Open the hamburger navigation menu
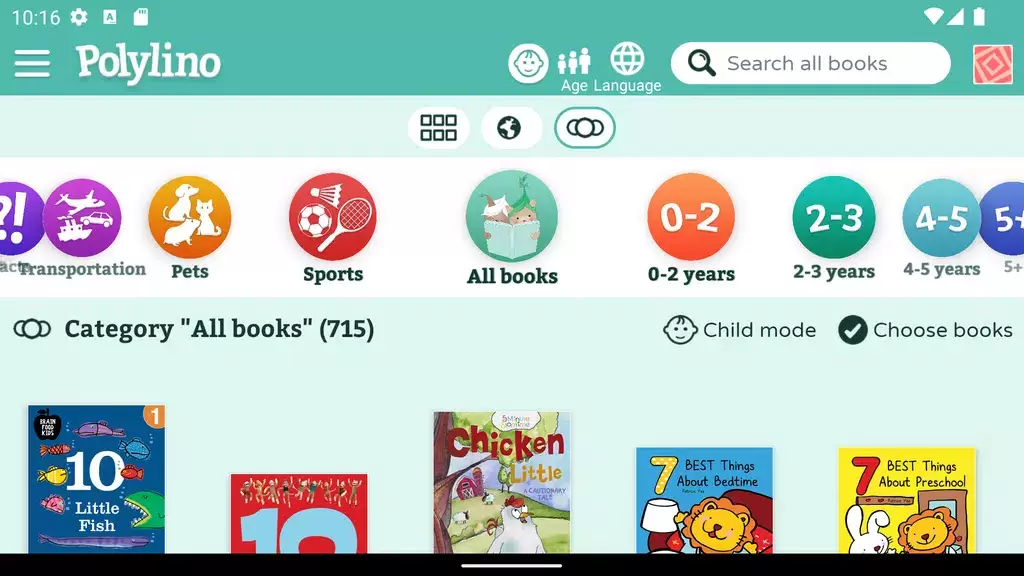This screenshot has height=576, width=1024. 32,63
